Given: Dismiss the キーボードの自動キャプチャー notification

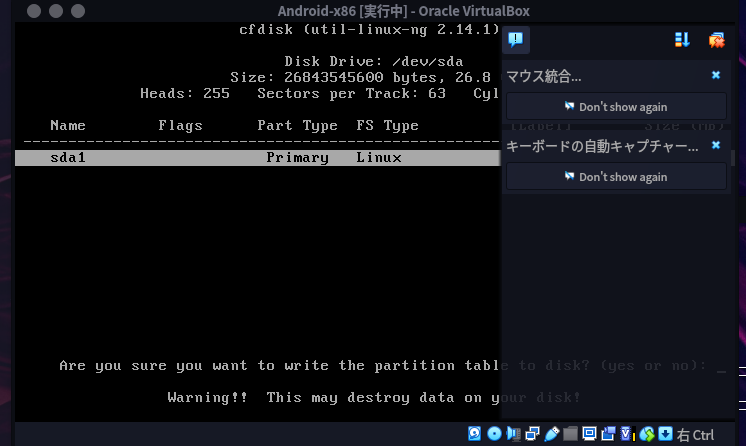Looking at the screenshot, I should [x=716, y=146].
